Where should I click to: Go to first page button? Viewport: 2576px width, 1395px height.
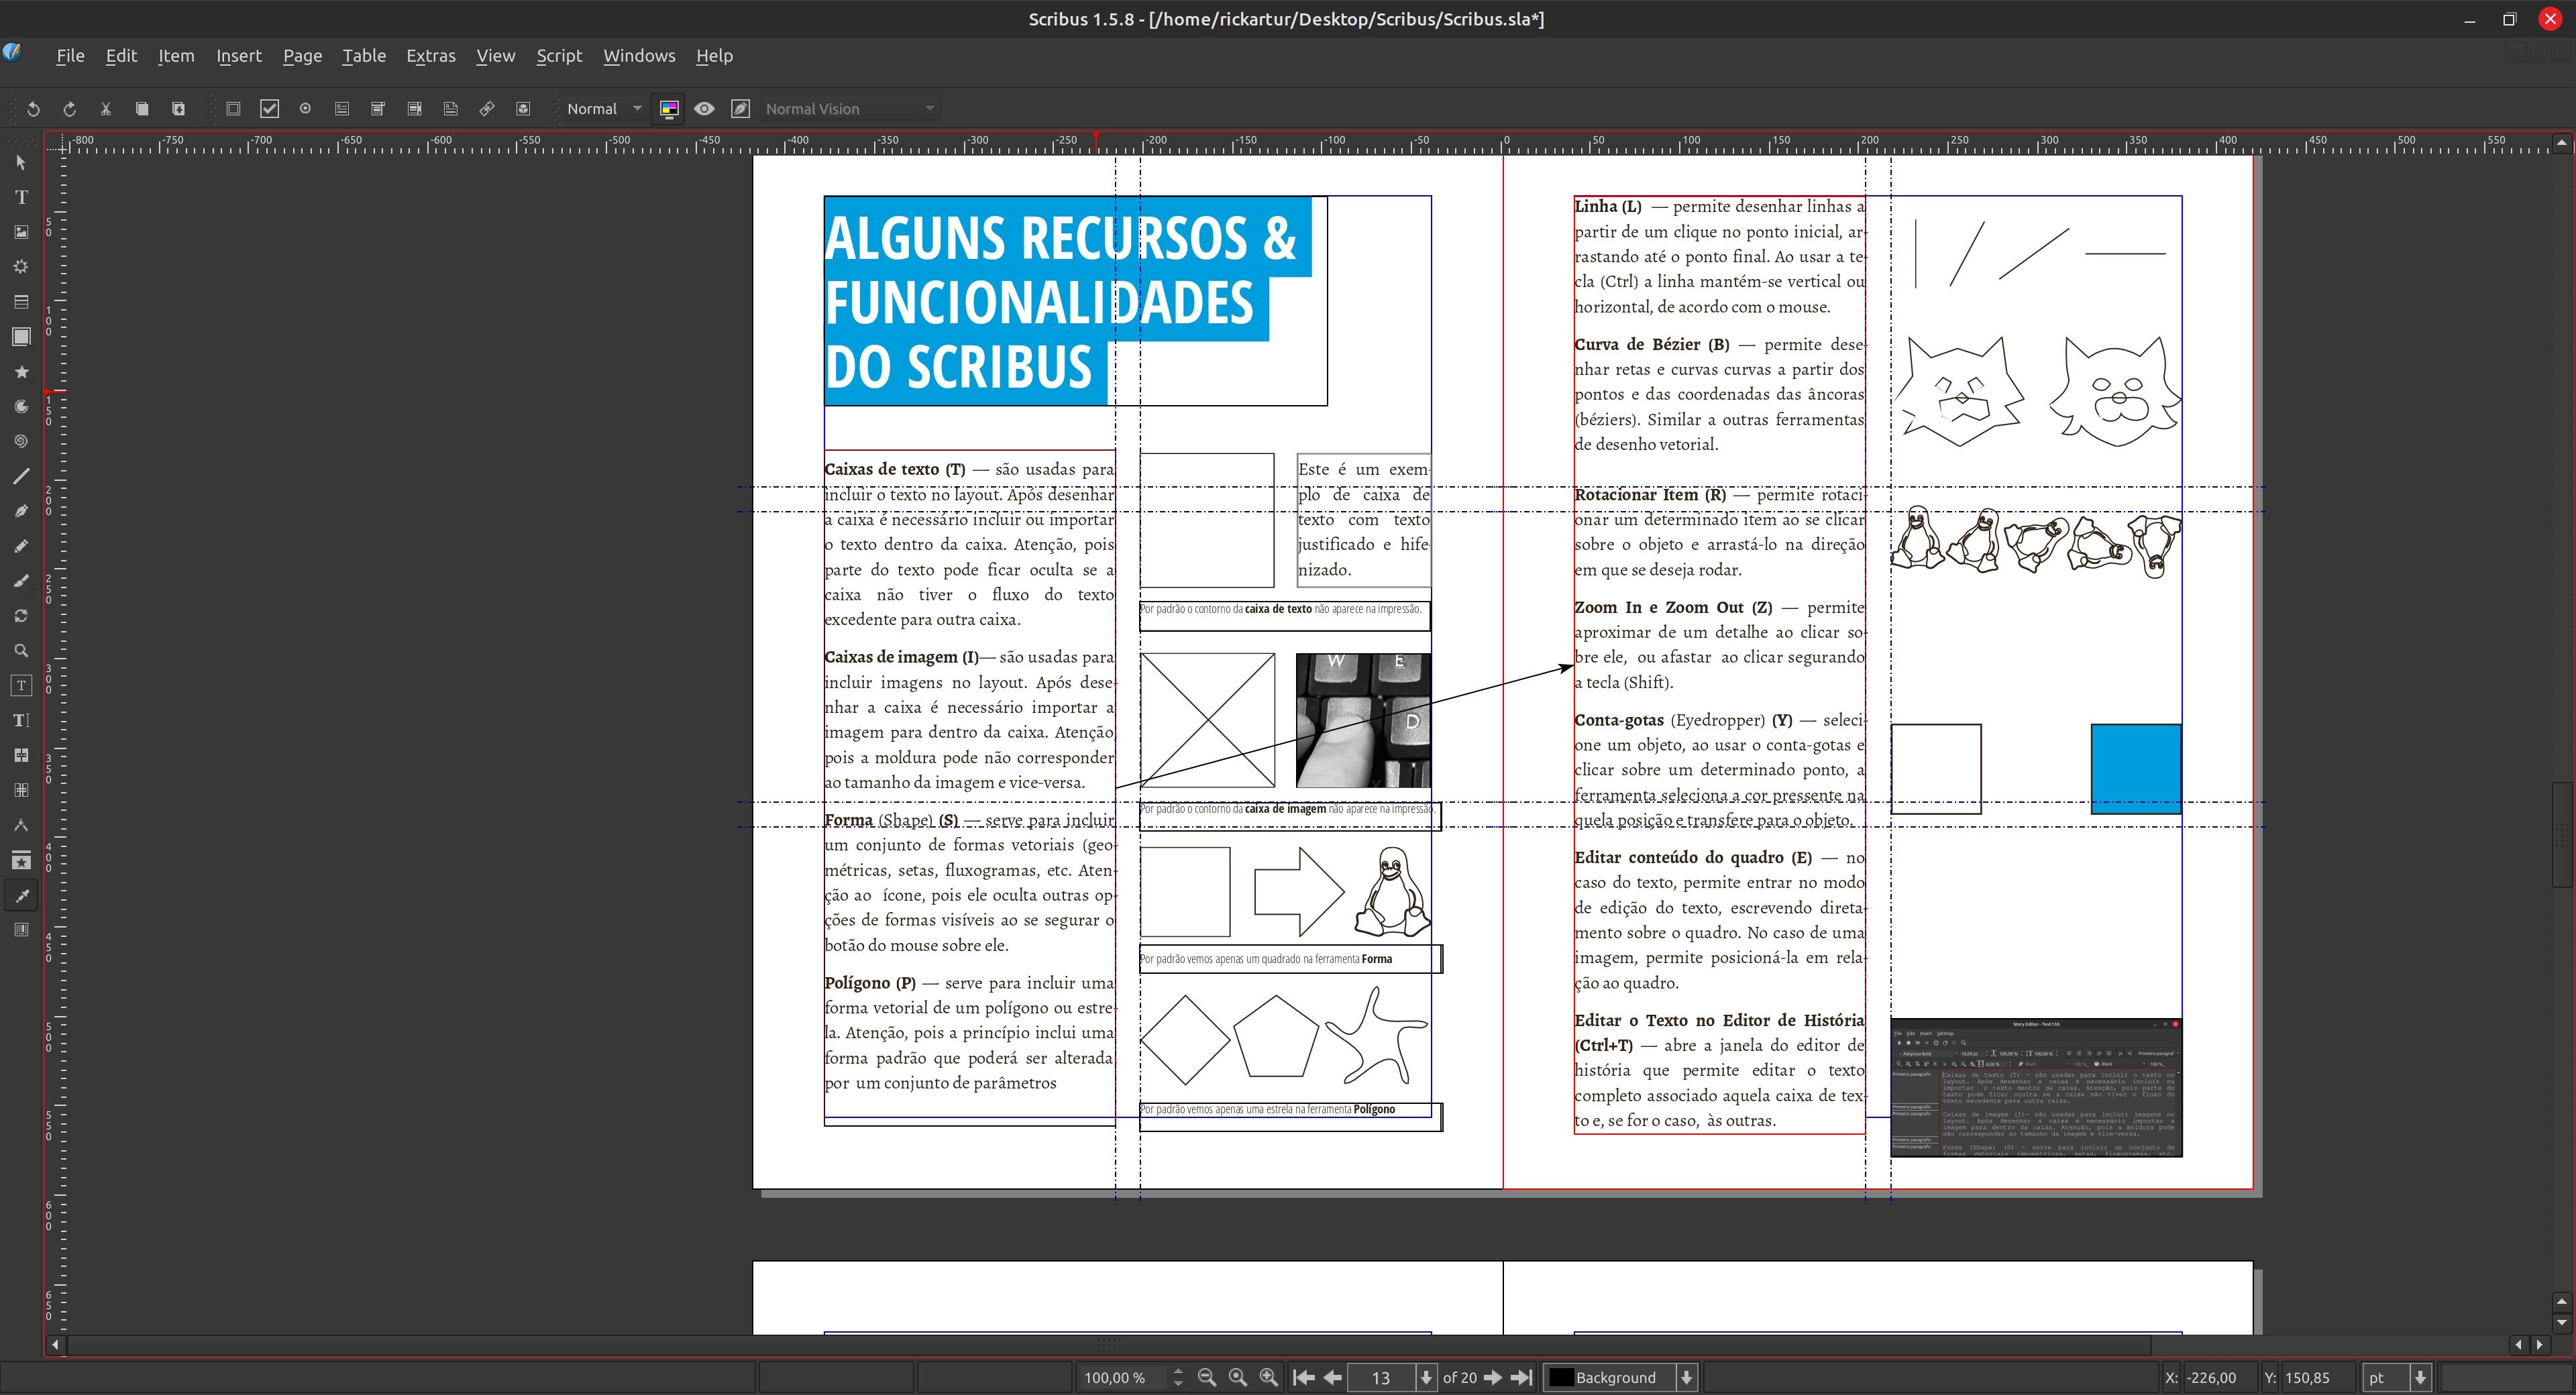[1303, 1377]
